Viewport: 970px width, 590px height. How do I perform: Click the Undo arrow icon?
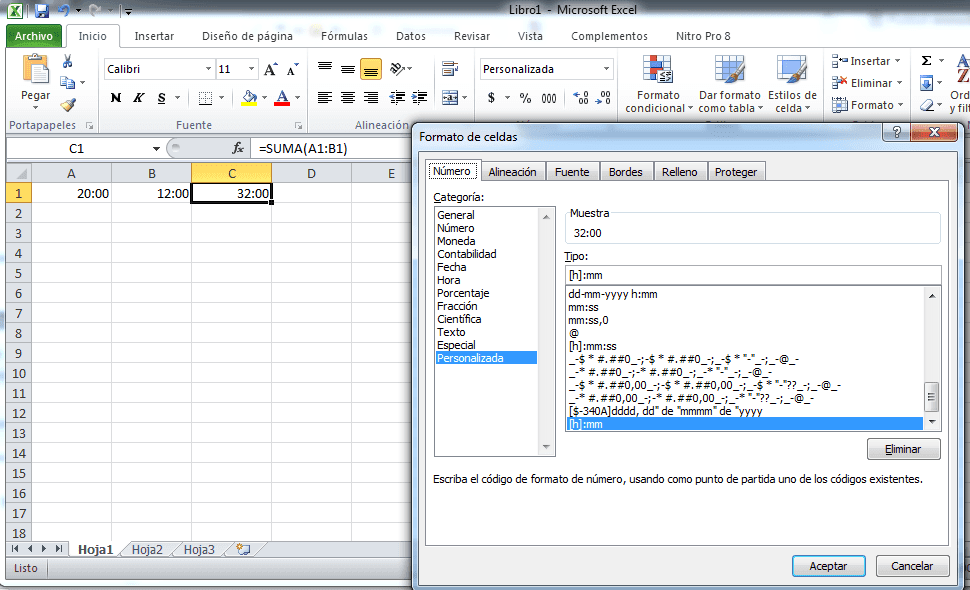pos(64,10)
